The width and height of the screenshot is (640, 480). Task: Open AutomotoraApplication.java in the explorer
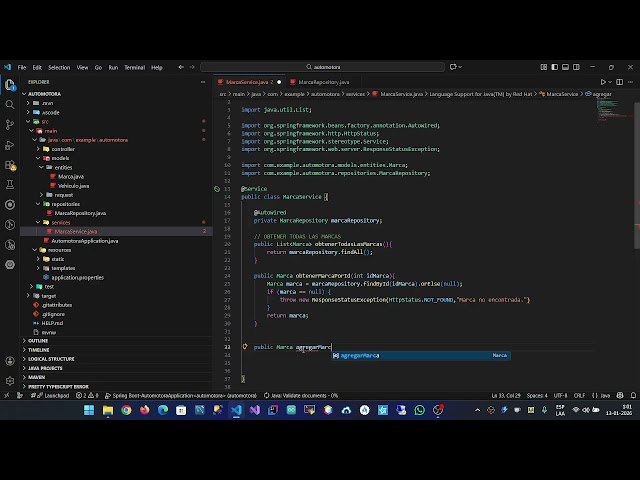point(84,241)
